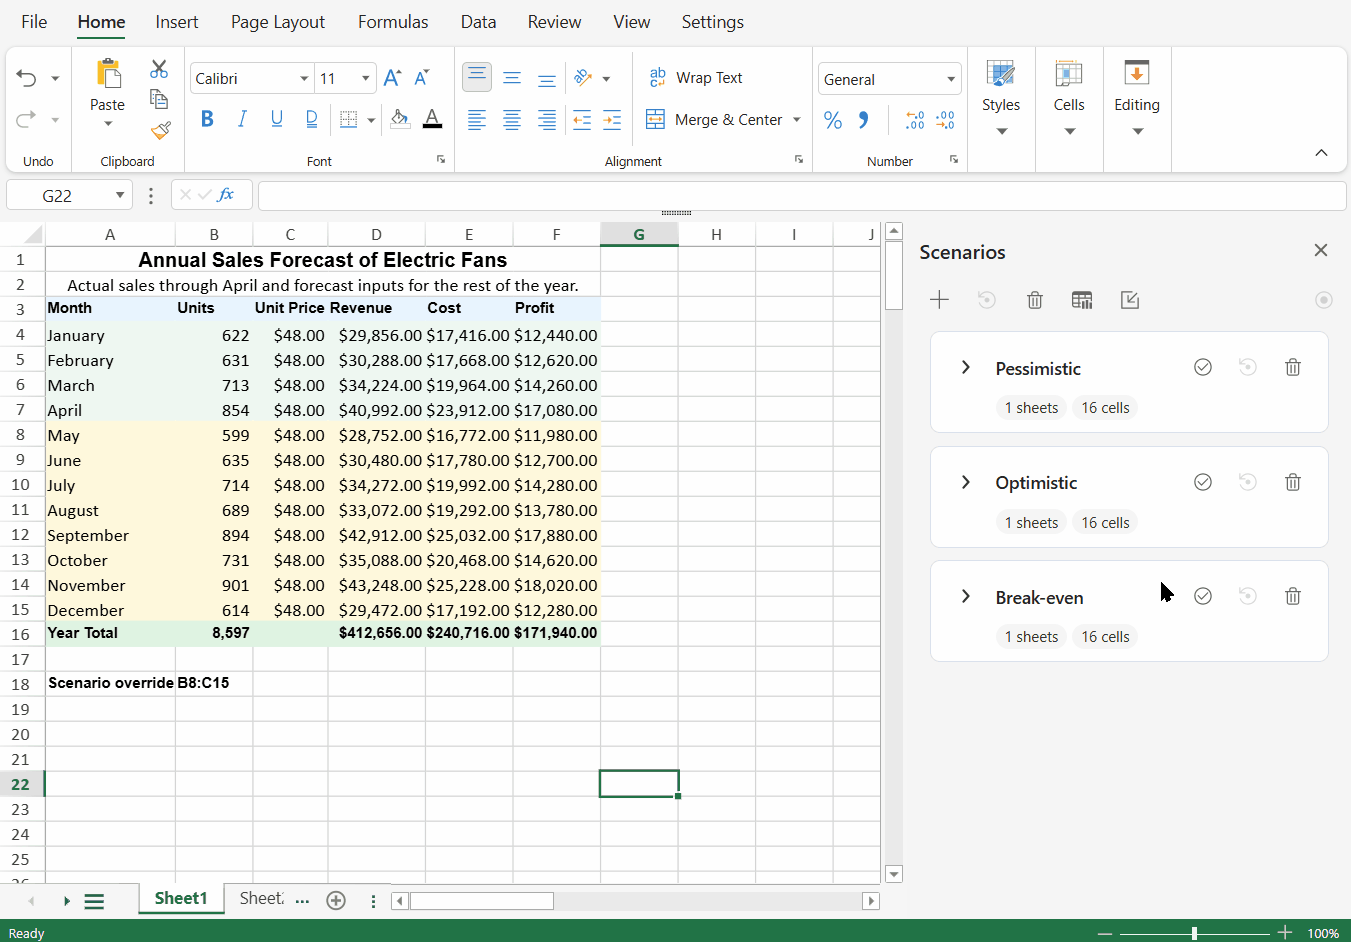Click the Copy icon in Clipboard group
Image resolution: width=1351 pixels, height=942 pixels.
coord(159,99)
